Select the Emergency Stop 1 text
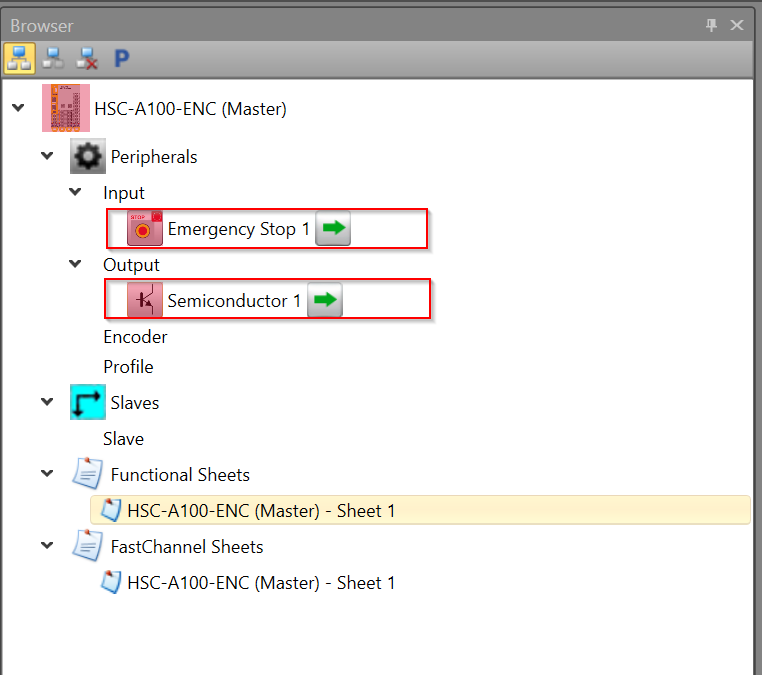This screenshot has height=675, width=762. pyautogui.click(x=238, y=229)
